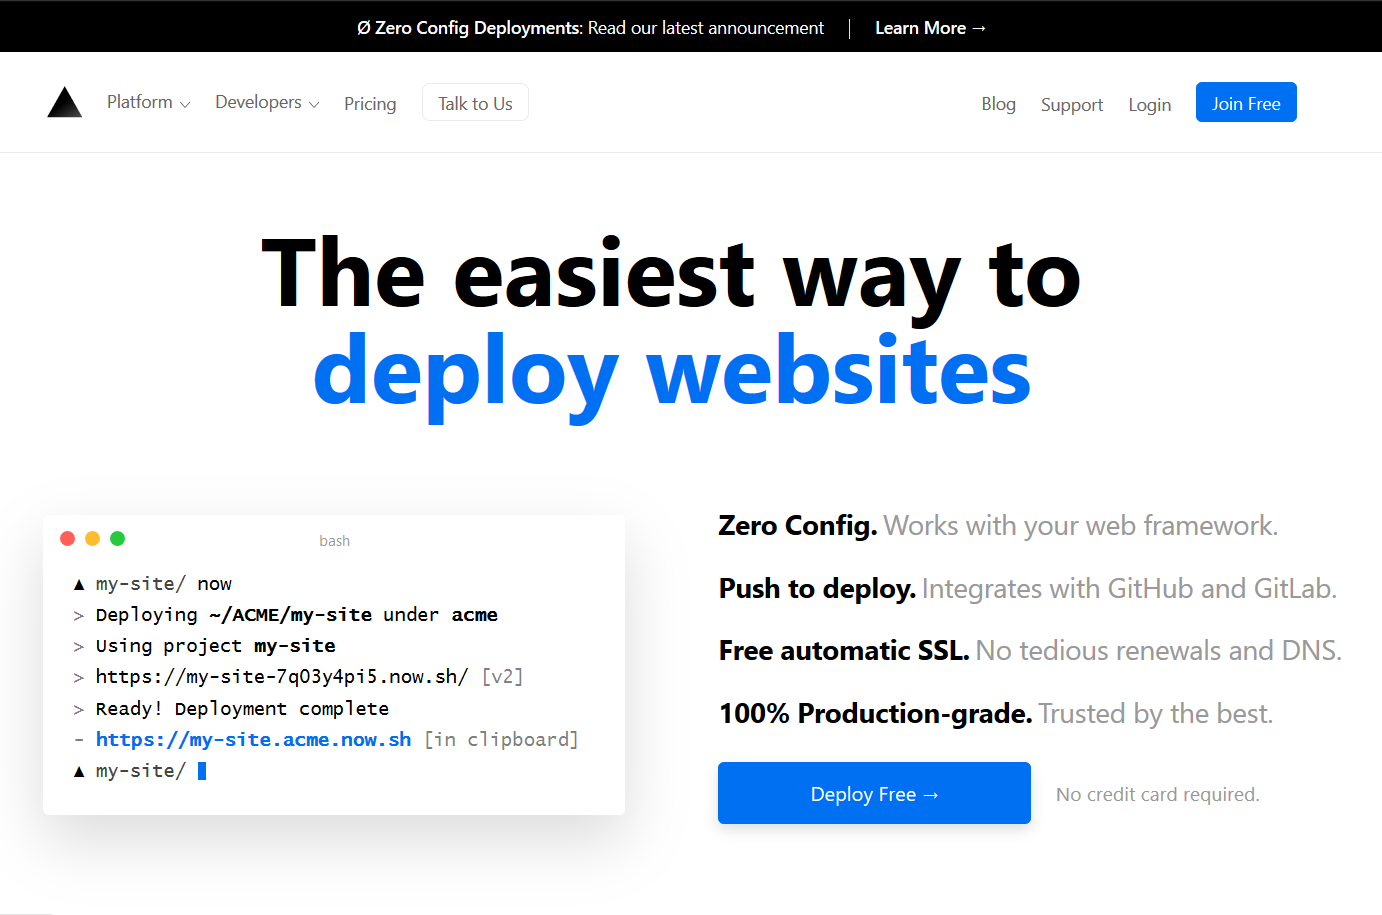Click the my-site.acme.now.sh link in terminal

254,740
